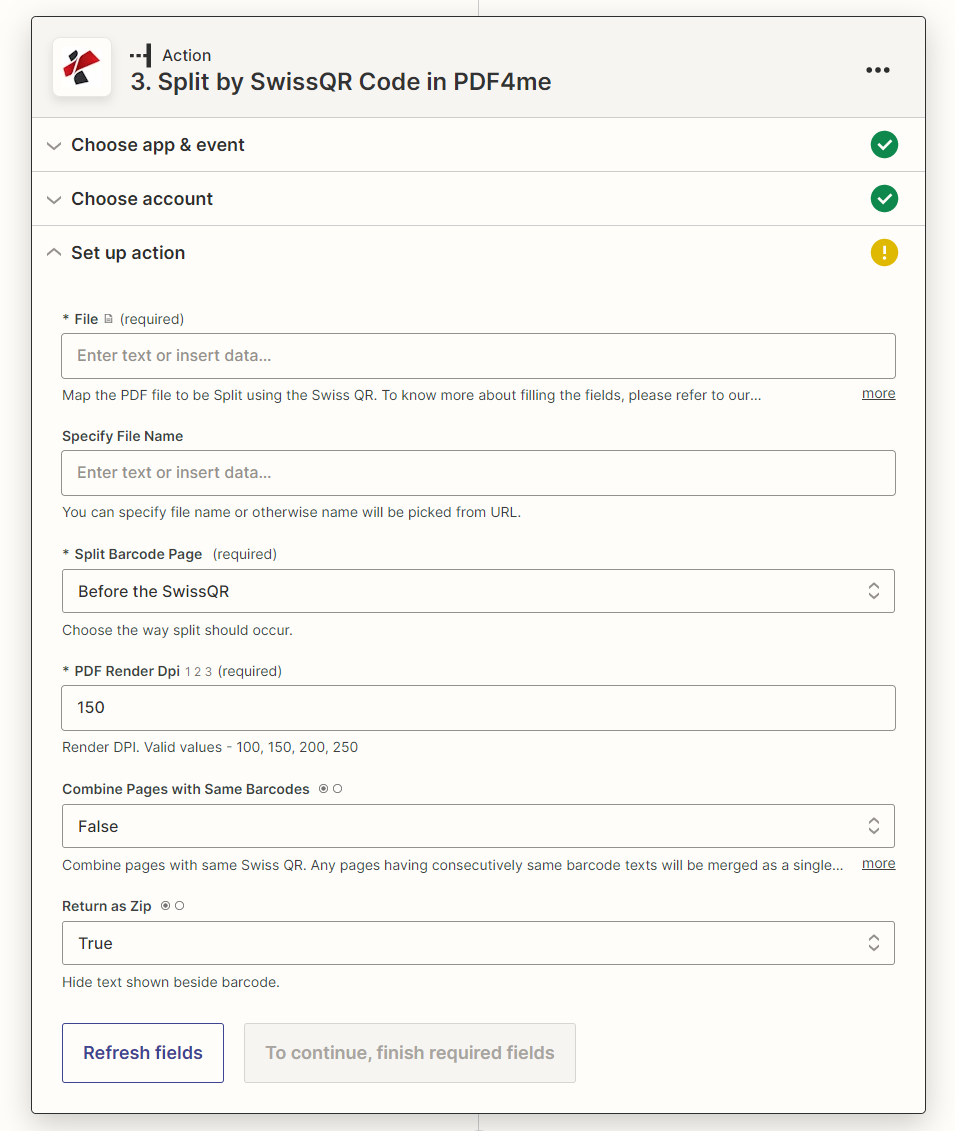
Task: Open the three-dot options menu
Action: [x=877, y=70]
